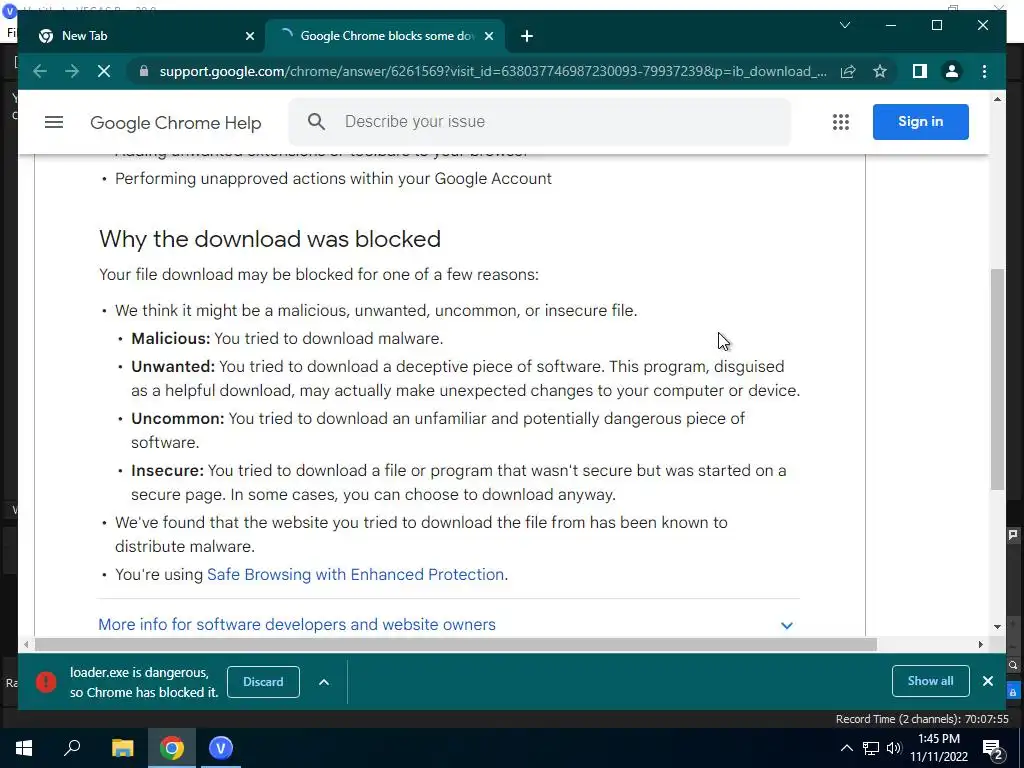Open the Google apps grid
Viewport: 1024px width, 768px height.
841,121
